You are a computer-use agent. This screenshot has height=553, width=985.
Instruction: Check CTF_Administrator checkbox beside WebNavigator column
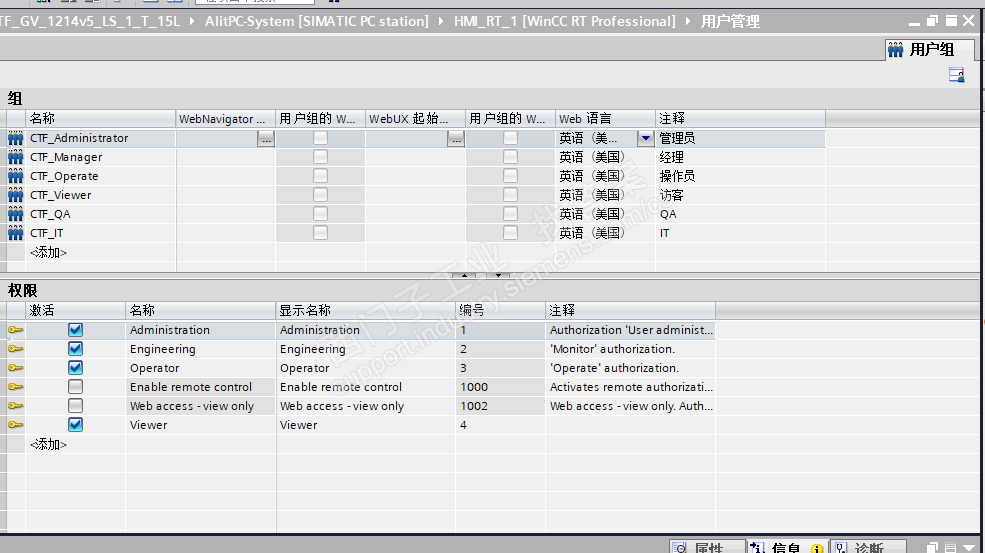320,138
